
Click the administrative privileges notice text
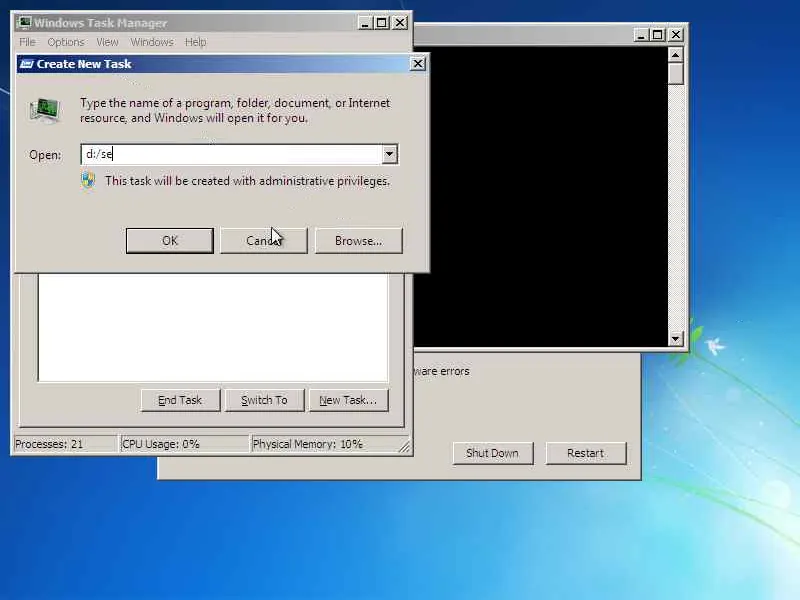click(x=247, y=181)
